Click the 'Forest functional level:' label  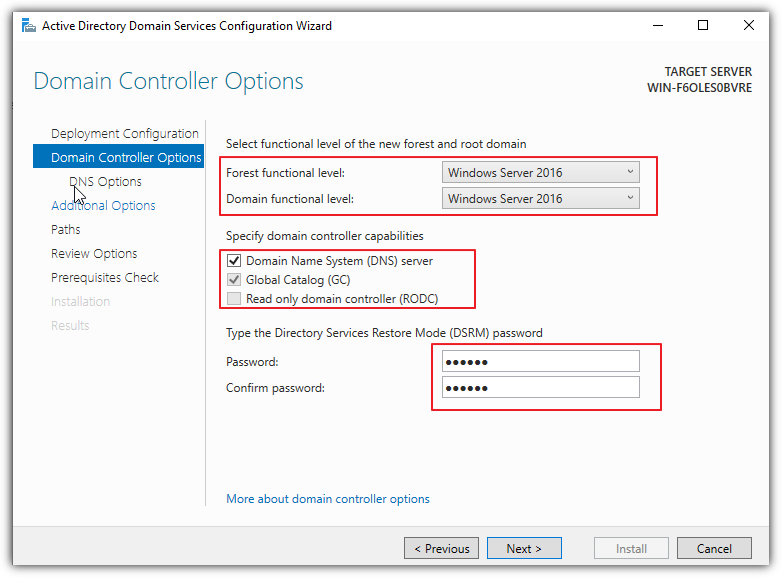coord(285,173)
